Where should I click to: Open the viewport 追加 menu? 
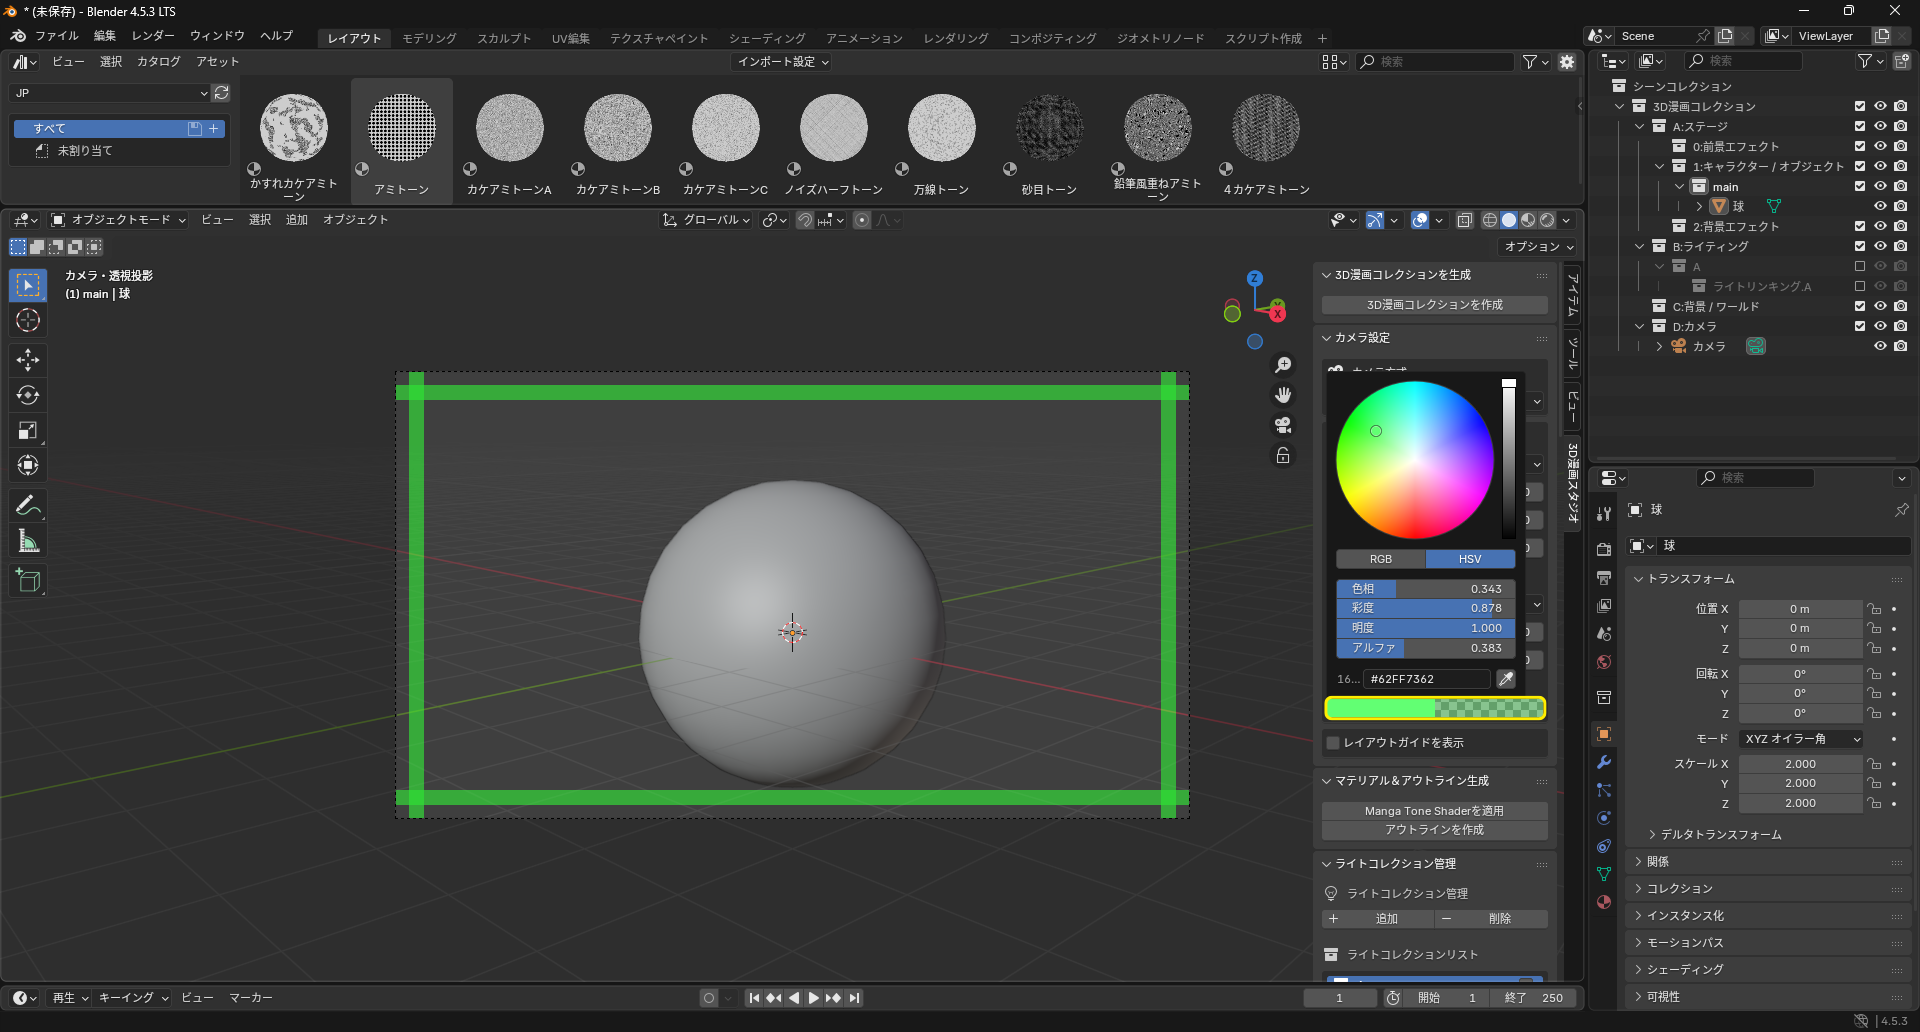click(297, 220)
